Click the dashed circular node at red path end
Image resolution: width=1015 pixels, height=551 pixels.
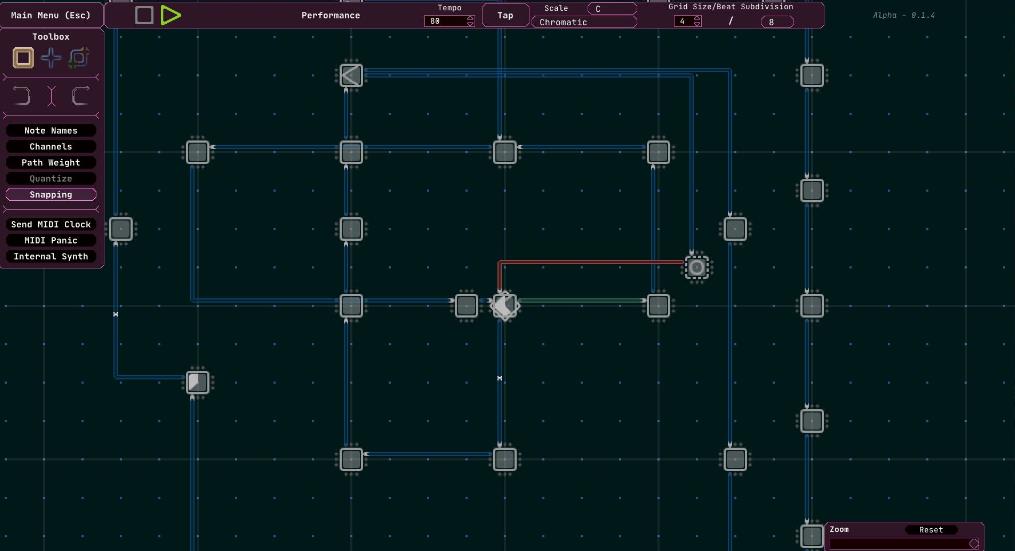pos(697,267)
